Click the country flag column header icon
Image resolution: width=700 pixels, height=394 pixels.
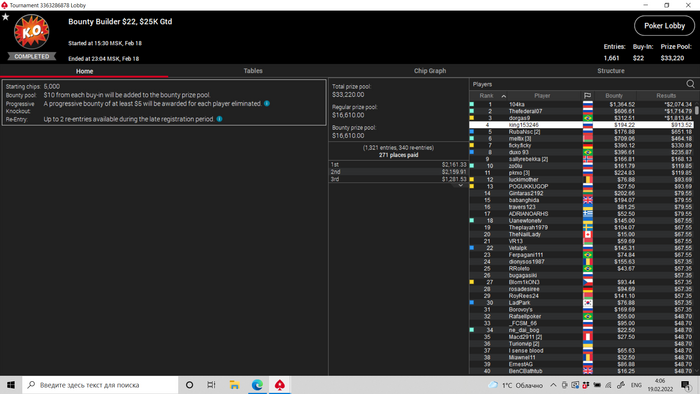click(588, 96)
